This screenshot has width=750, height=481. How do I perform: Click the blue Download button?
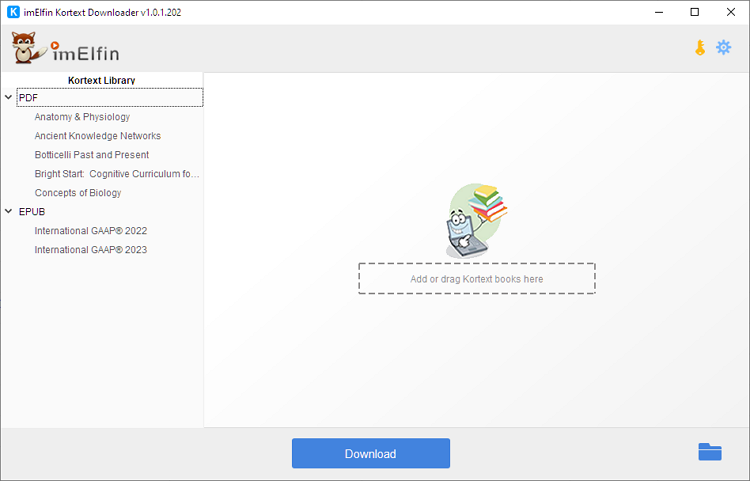[371, 453]
